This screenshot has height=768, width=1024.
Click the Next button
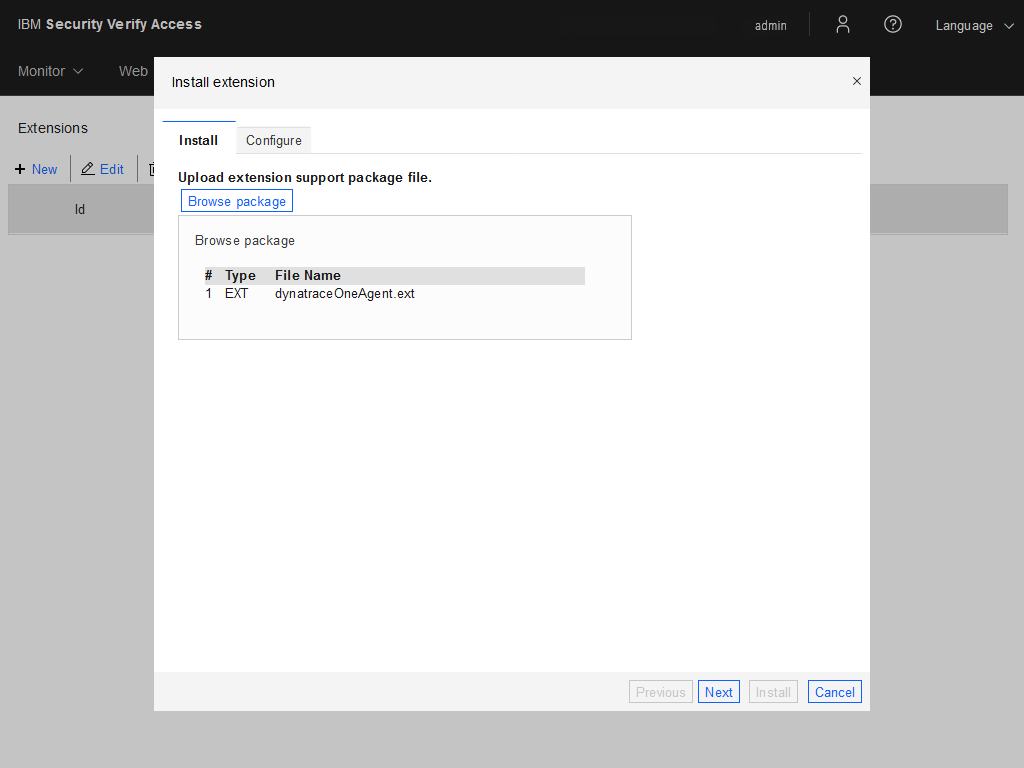coord(718,692)
